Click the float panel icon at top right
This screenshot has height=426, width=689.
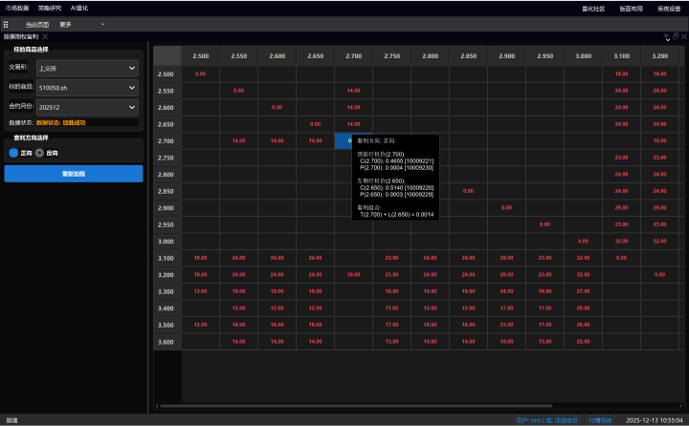click(x=673, y=36)
